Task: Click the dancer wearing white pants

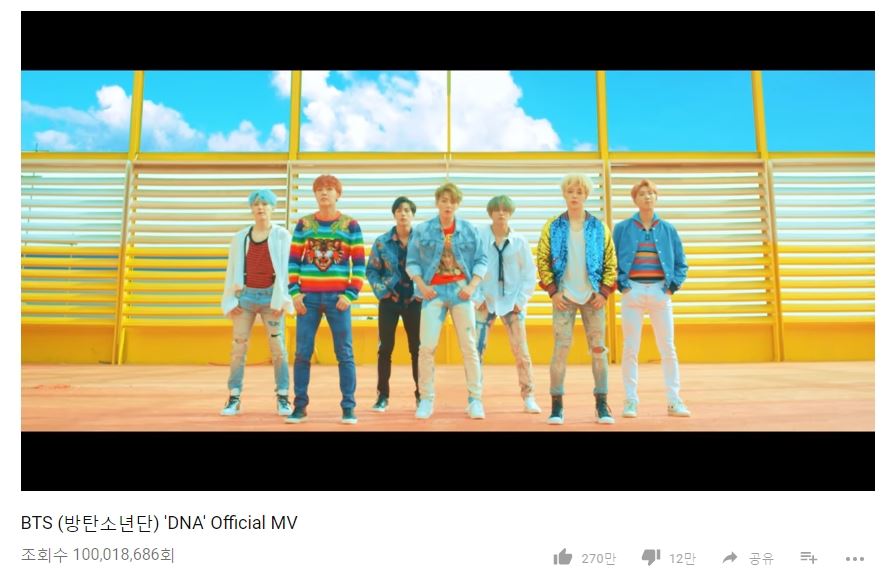Action: 650,298
